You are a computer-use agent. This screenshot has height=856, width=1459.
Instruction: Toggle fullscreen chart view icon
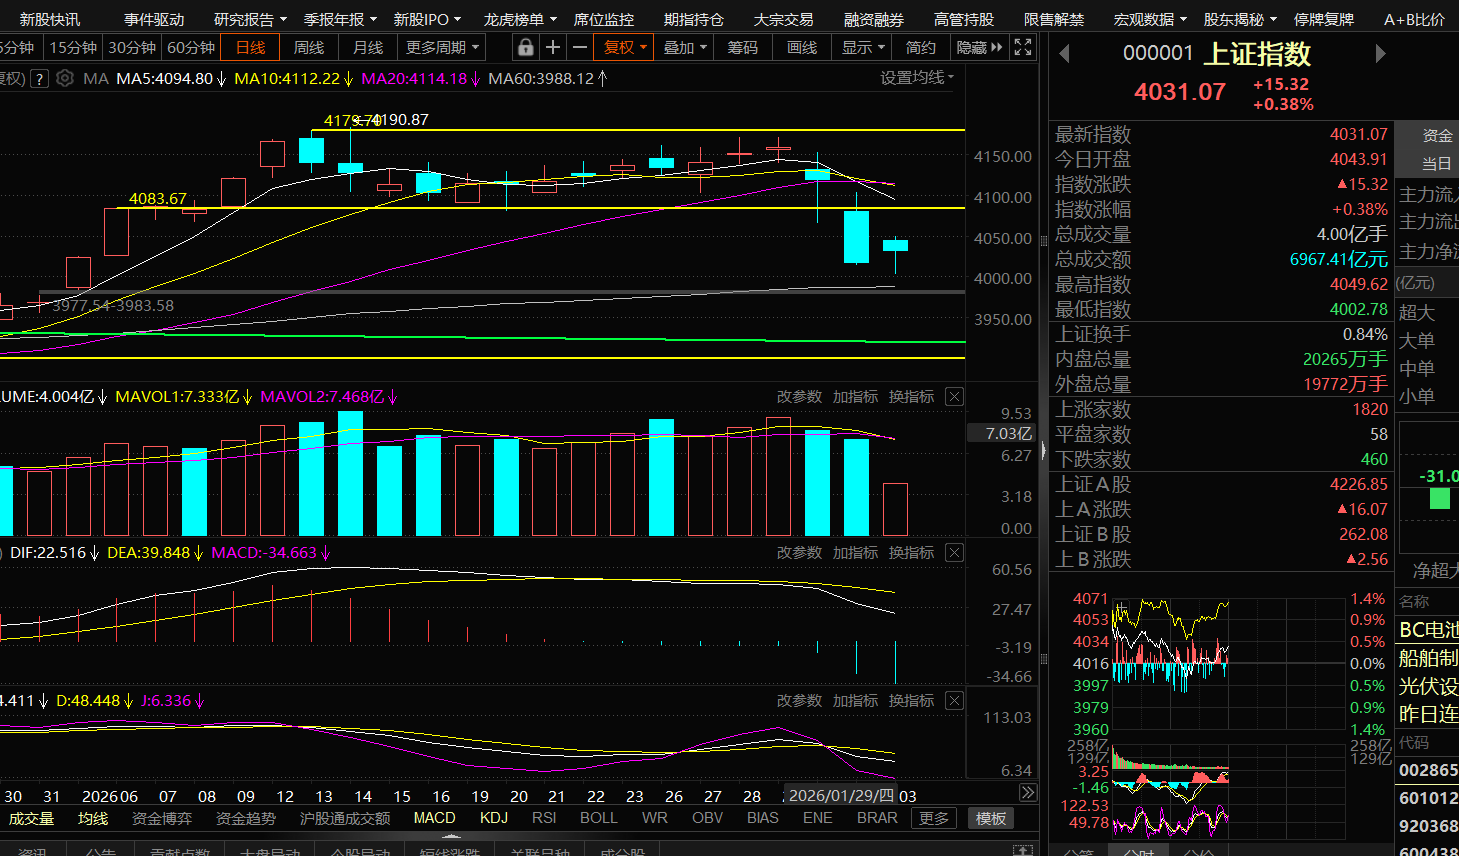click(1023, 47)
